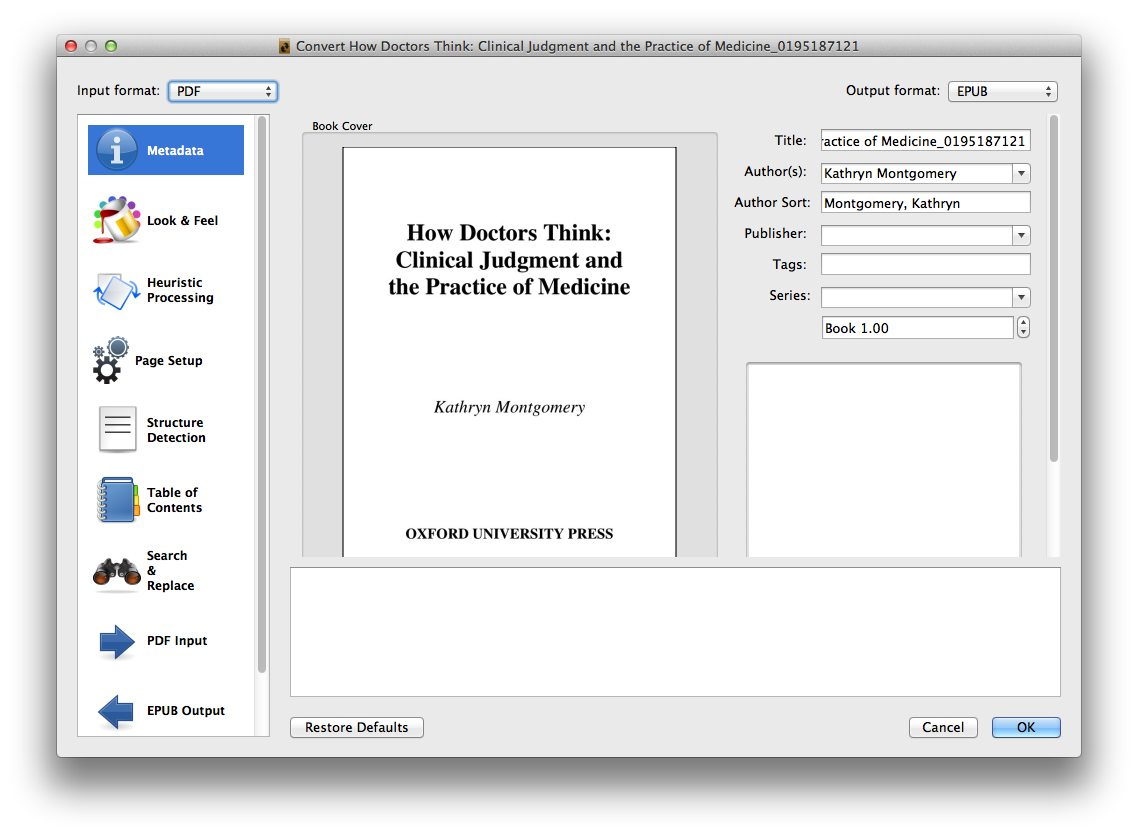Click the Author Sort field
Viewport: 1138px width, 836px height.
925,202
